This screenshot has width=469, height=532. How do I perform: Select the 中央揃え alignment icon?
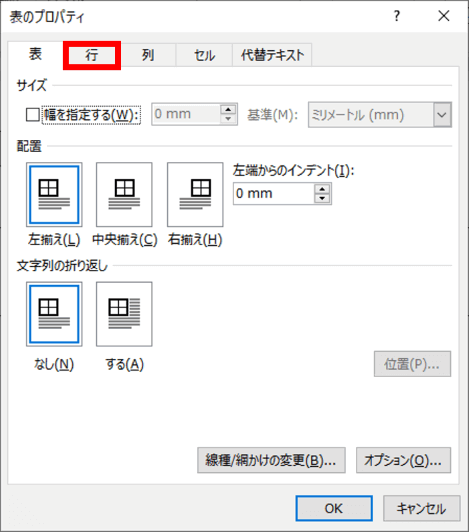124,194
